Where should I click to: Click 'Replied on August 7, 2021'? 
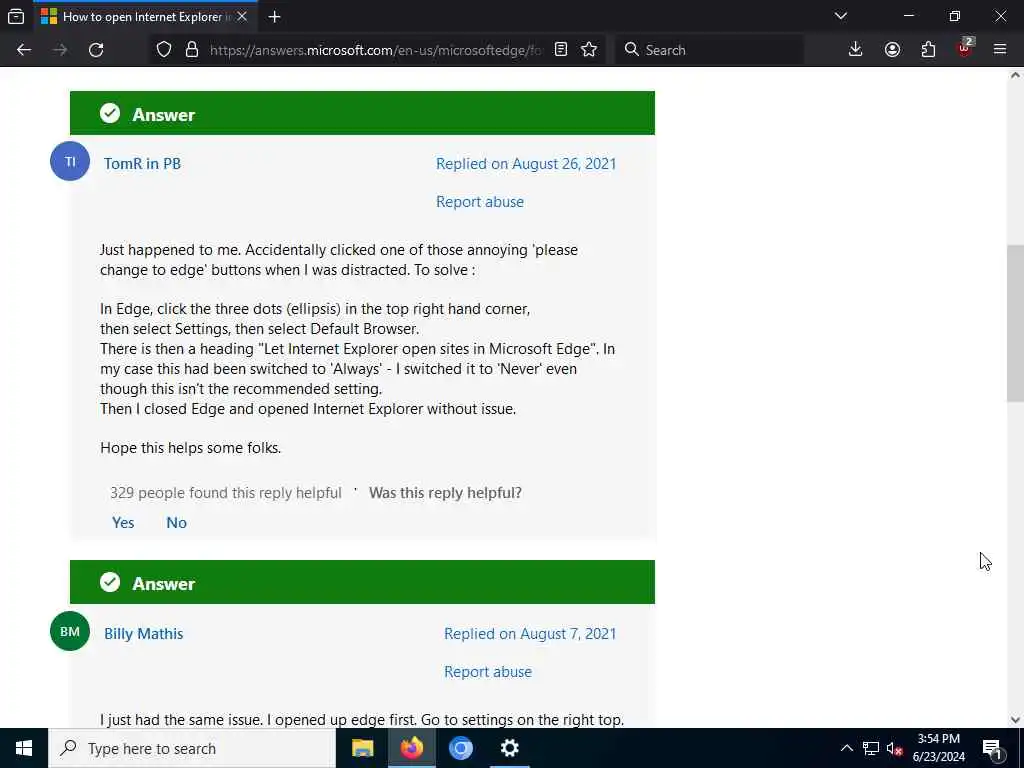[x=530, y=633]
